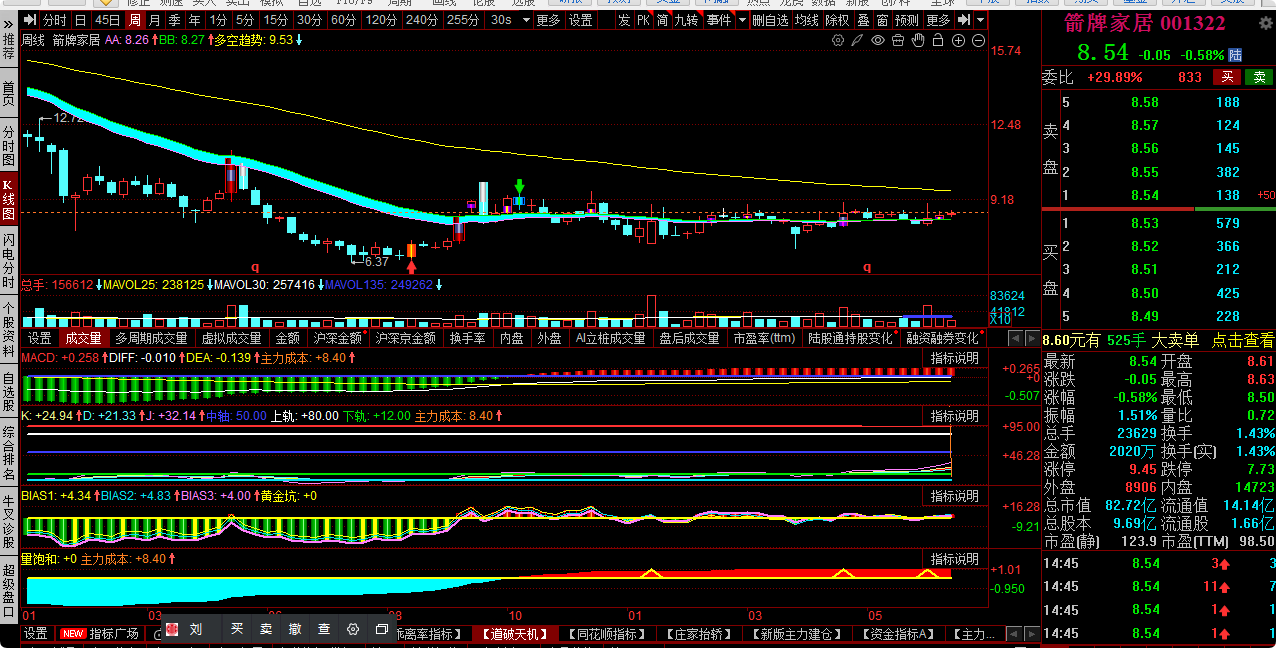
Task: Click 买 buy on floating toolbar
Action: click(x=238, y=629)
